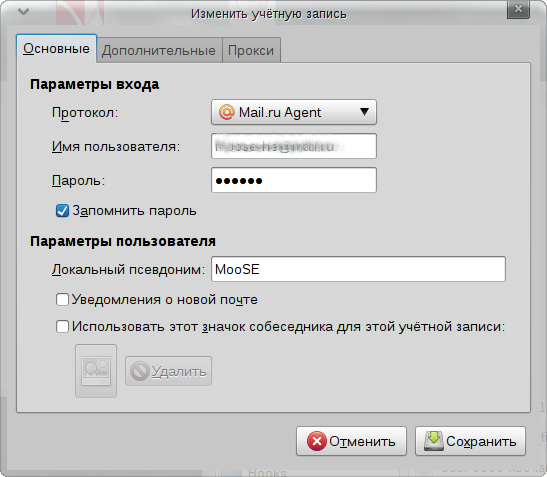Image resolution: width=547 pixels, height=477 pixels.
Task: Open the Protocol dropdown arrow
Action: coord(364,112)
